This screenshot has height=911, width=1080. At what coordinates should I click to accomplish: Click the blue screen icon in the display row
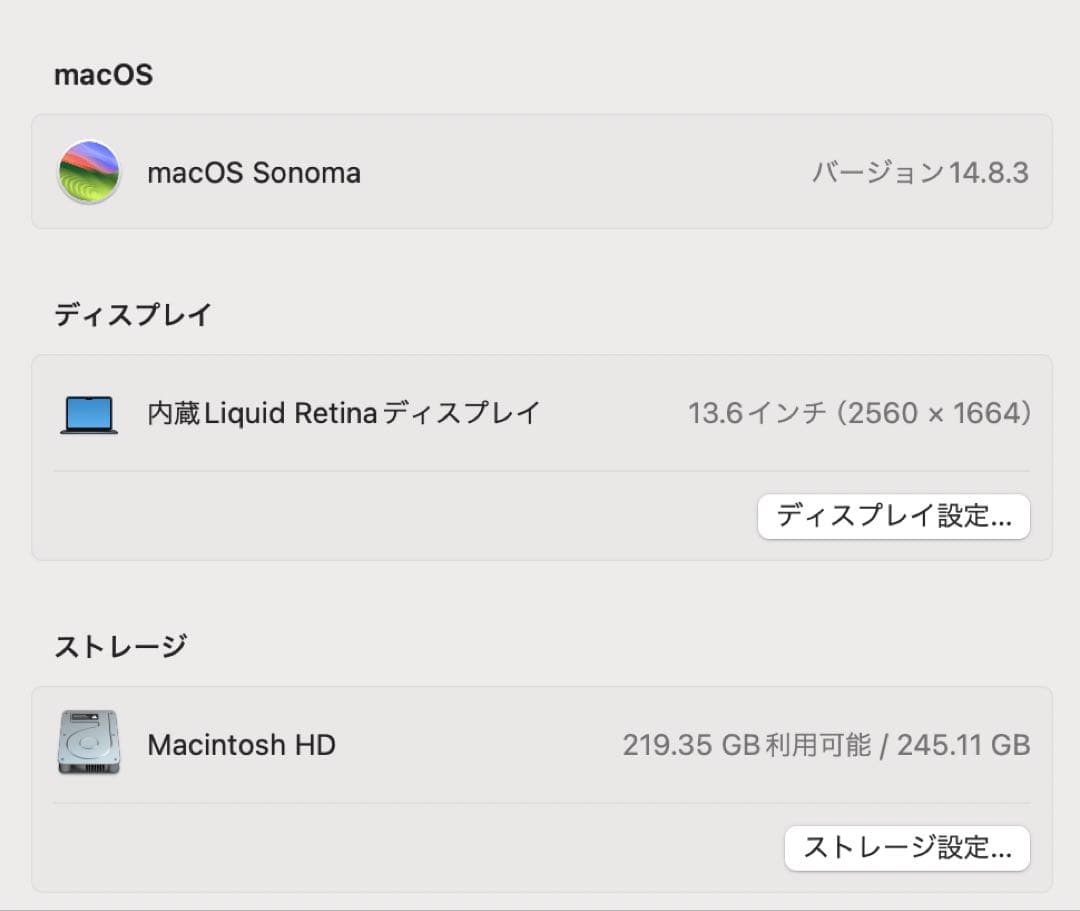(88, 412)
